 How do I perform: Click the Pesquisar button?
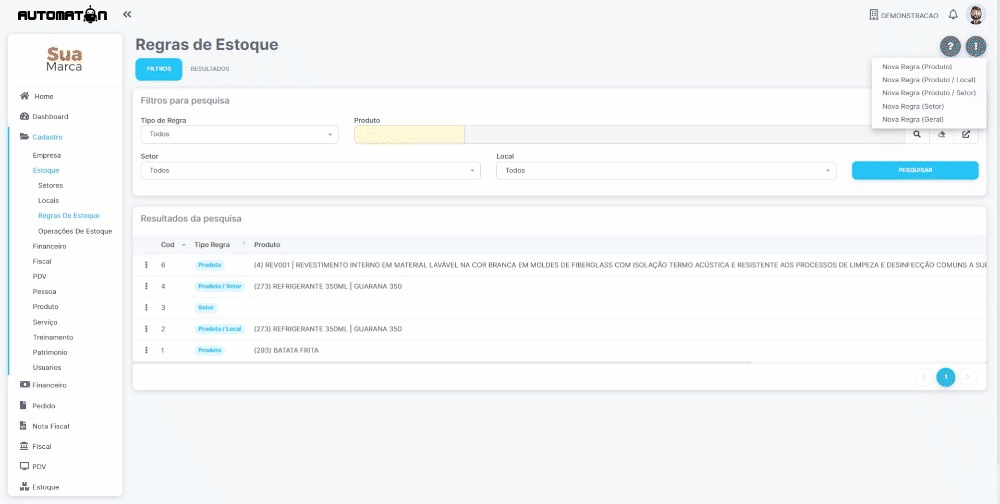tap(915, 170)
